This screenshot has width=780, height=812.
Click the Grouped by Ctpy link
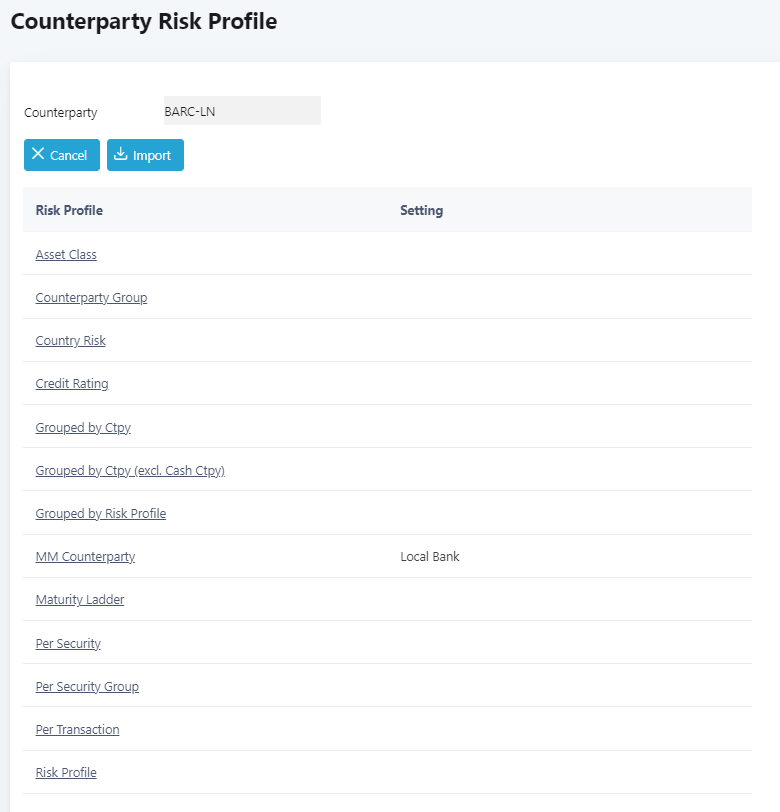pos(83,427)
